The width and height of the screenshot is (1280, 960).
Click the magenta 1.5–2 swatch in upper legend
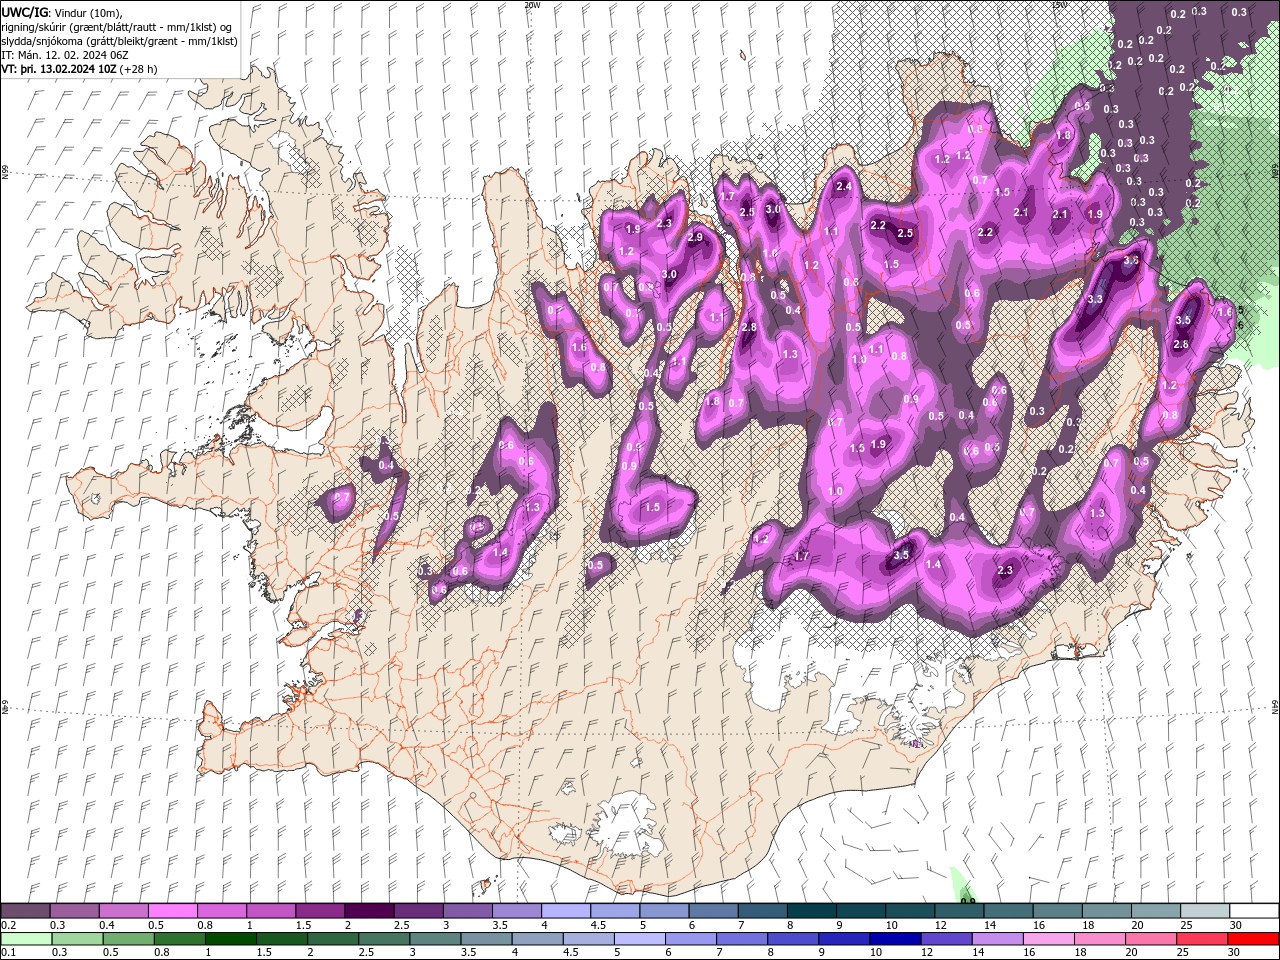tap(320, 911)
